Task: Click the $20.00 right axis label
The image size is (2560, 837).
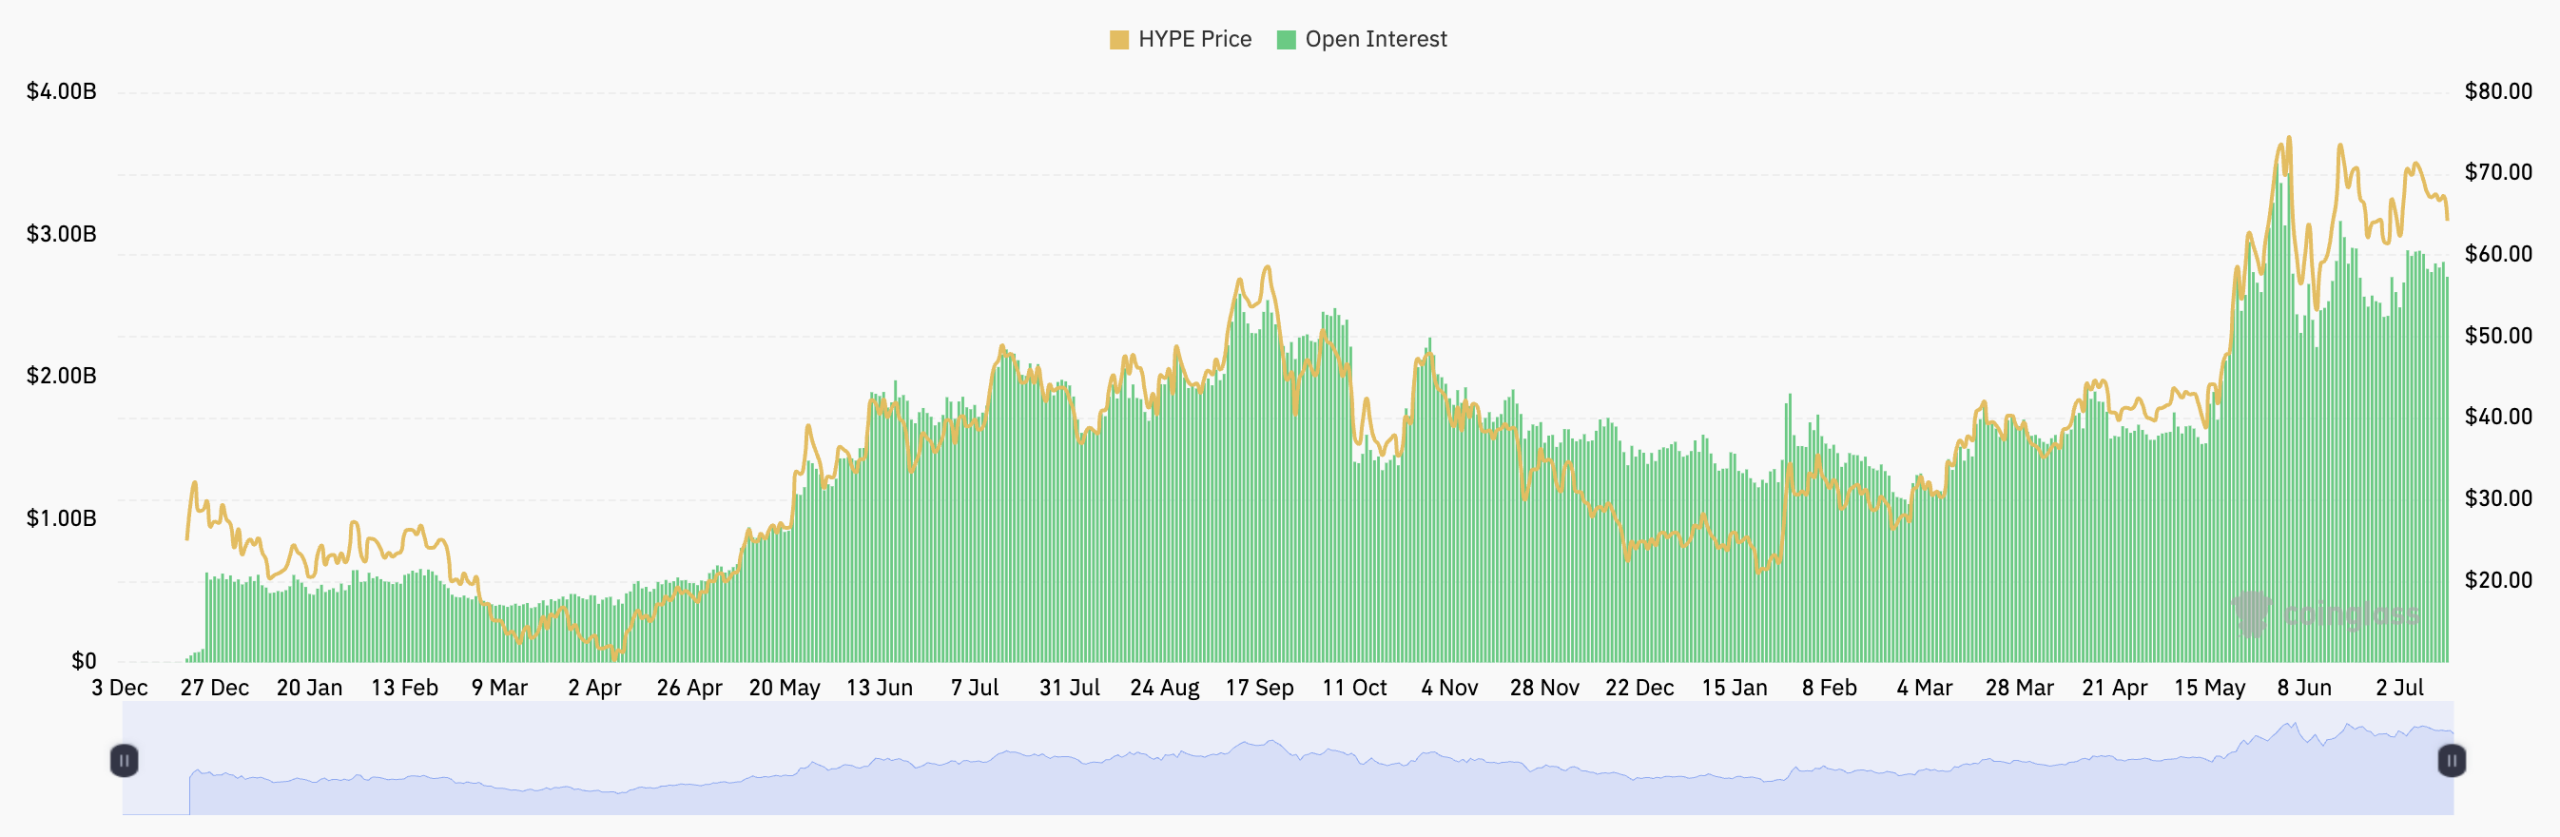Action: [2498, 580]
